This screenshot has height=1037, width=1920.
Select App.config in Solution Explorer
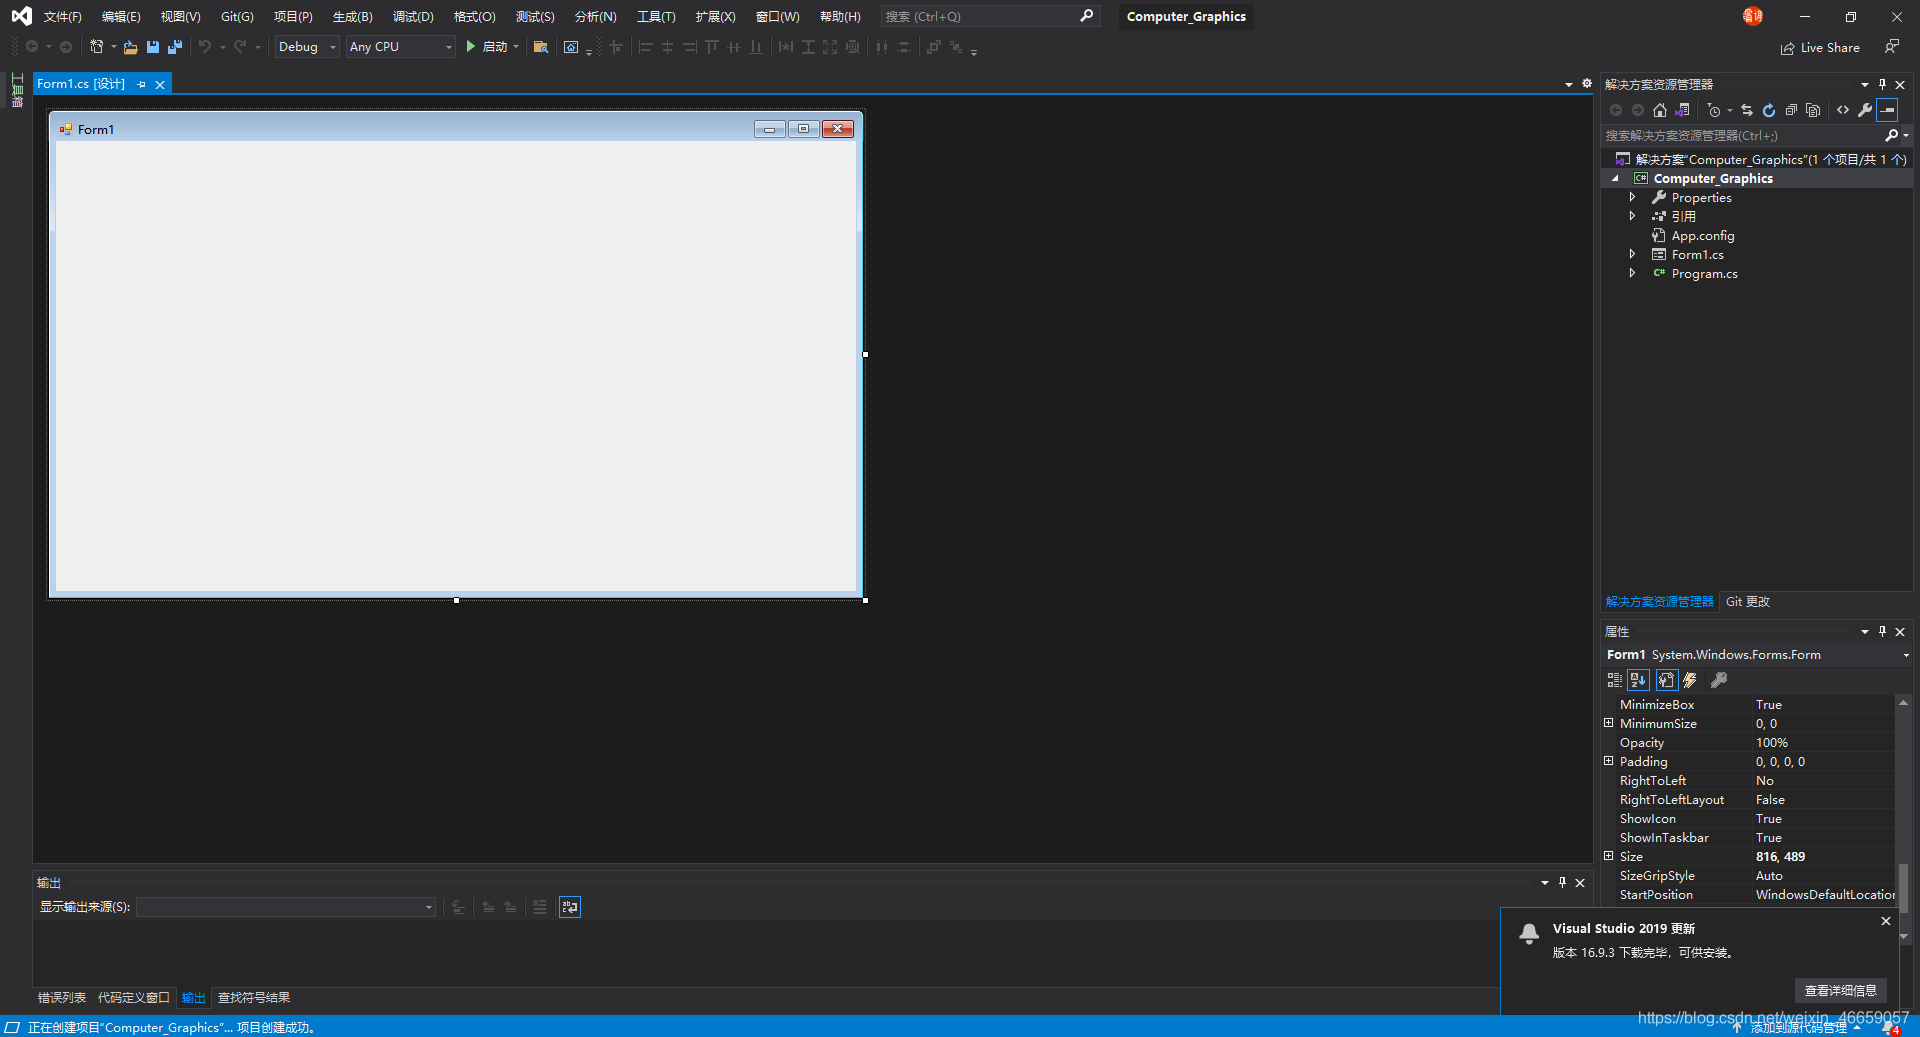click(1702, 236)
